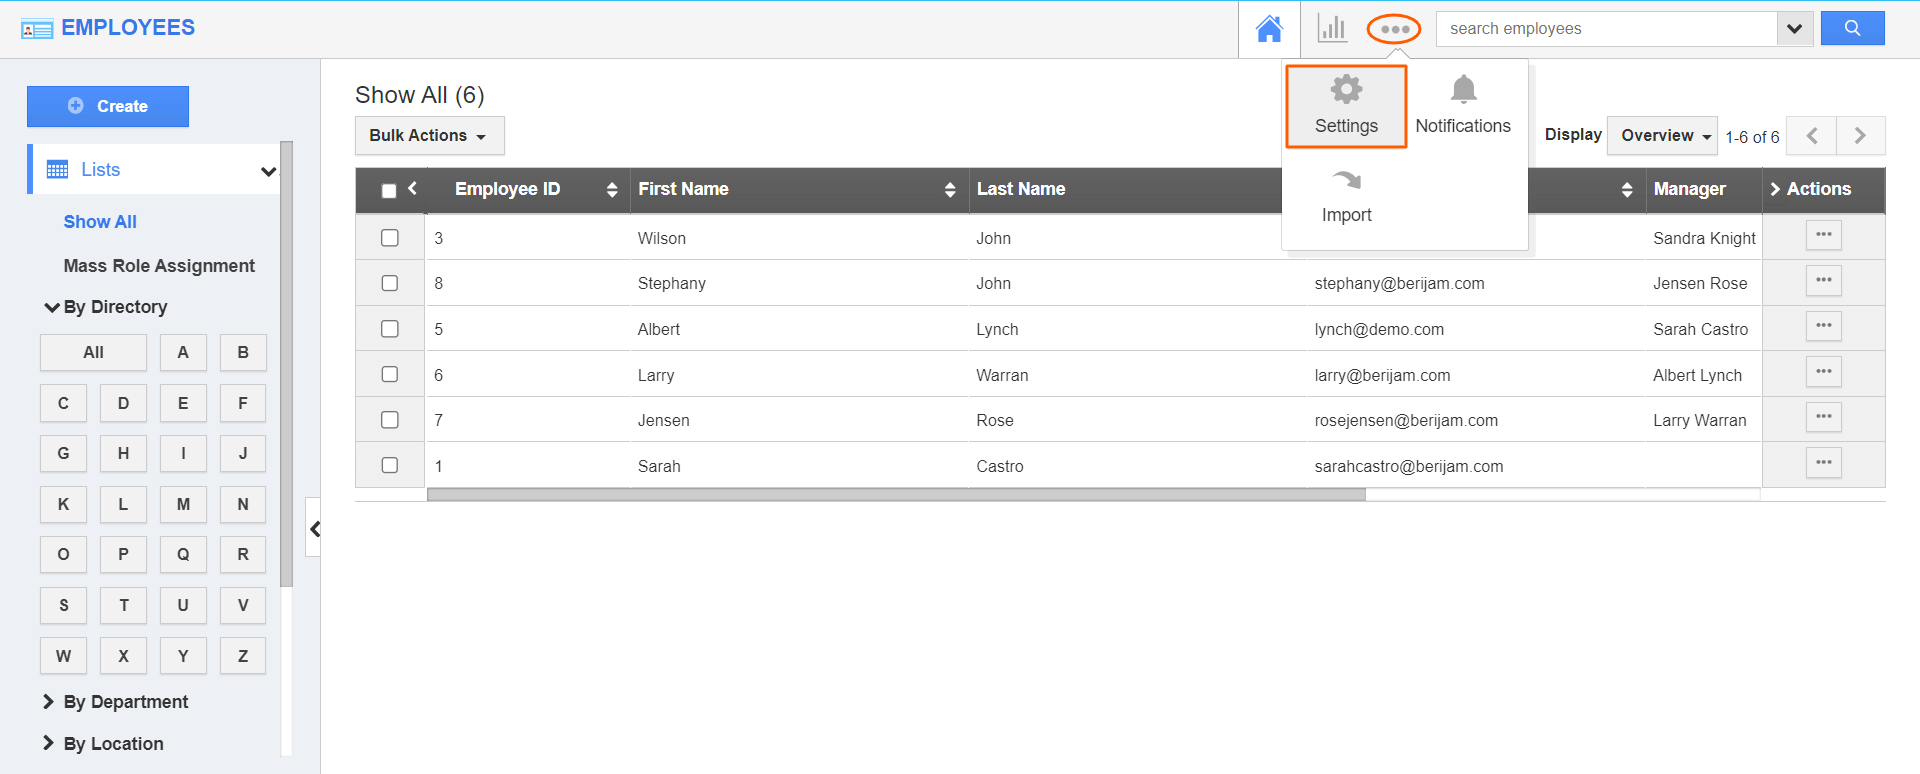Viewport: 1920px width, 774px height.
Task: Click the Lists grid icon
Action: point(58,169)
